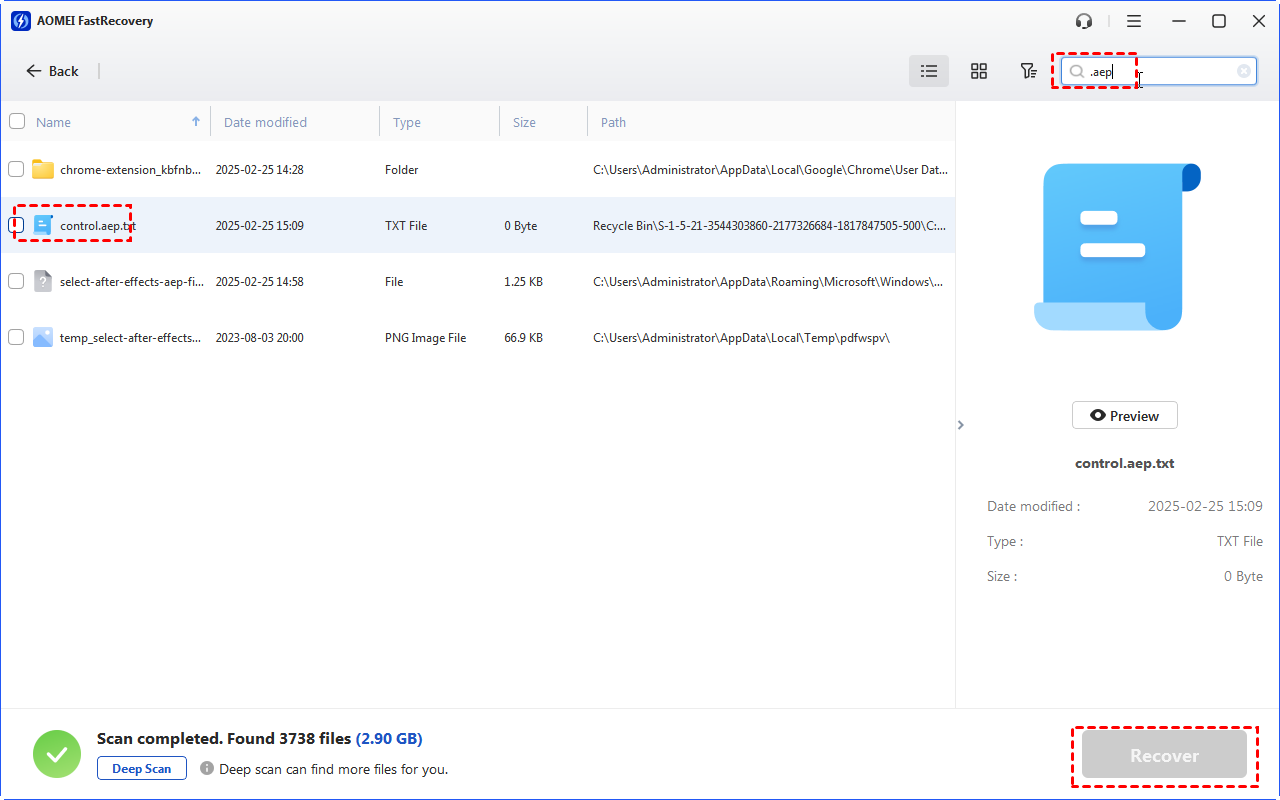Sort files by Type column

point(406,122)
